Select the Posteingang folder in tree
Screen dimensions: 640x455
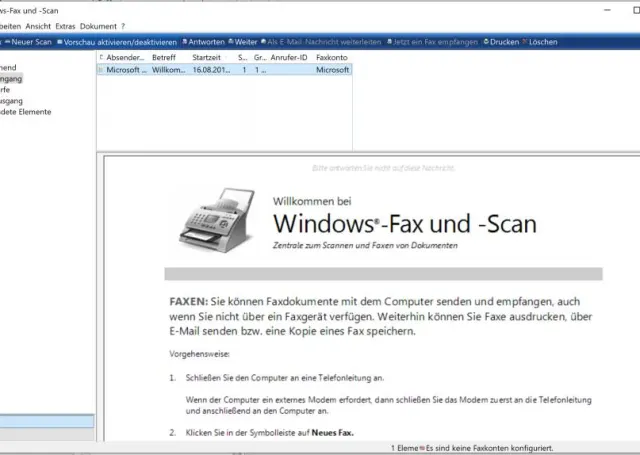(11, 79)
